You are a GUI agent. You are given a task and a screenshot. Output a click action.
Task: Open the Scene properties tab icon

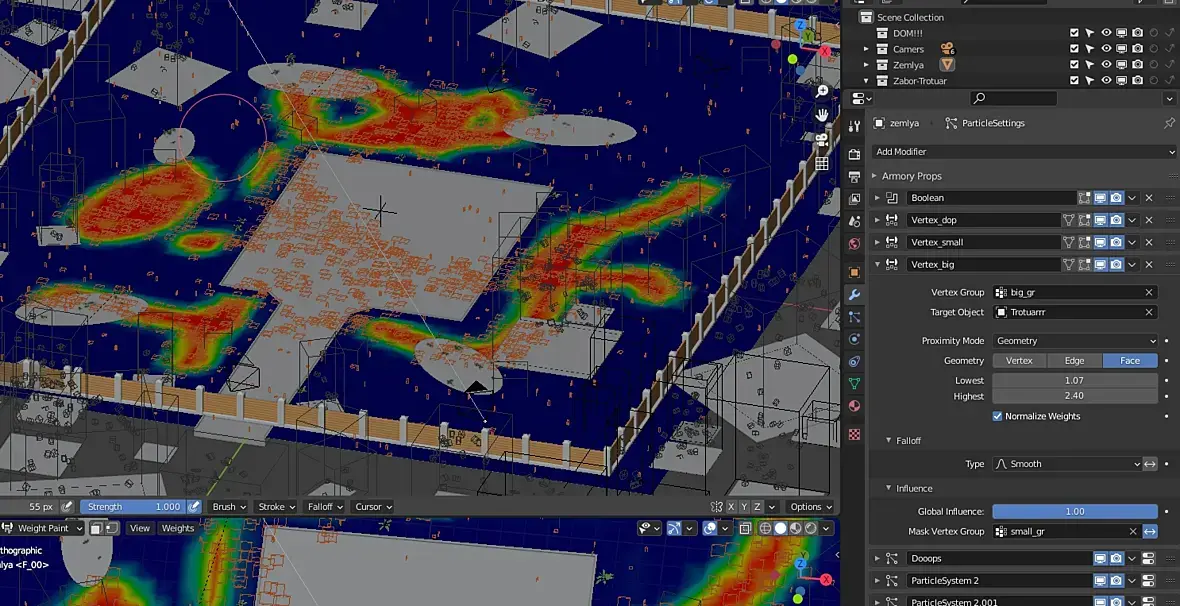point(854,222)
